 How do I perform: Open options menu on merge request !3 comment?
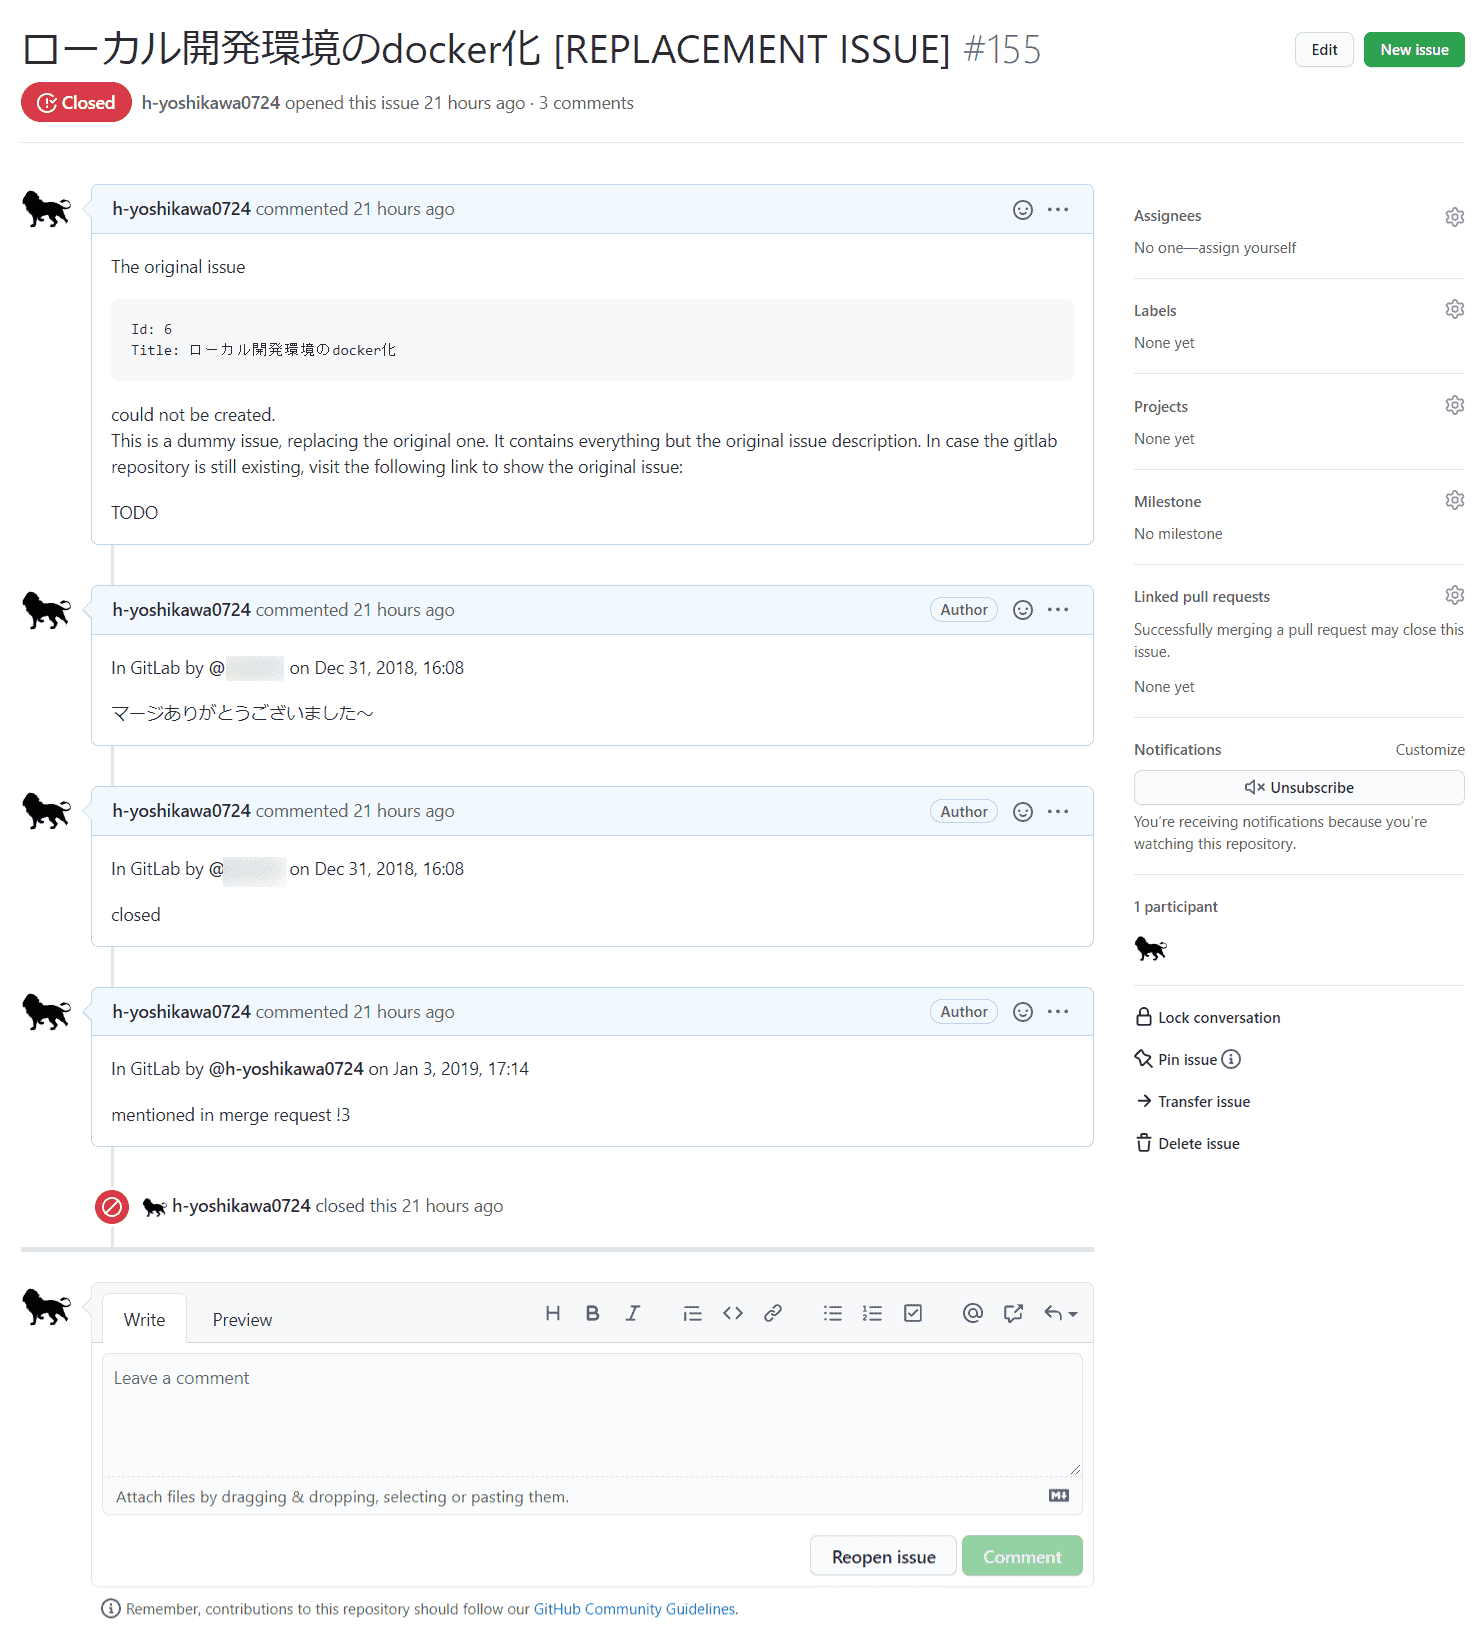[1058, 1012]
